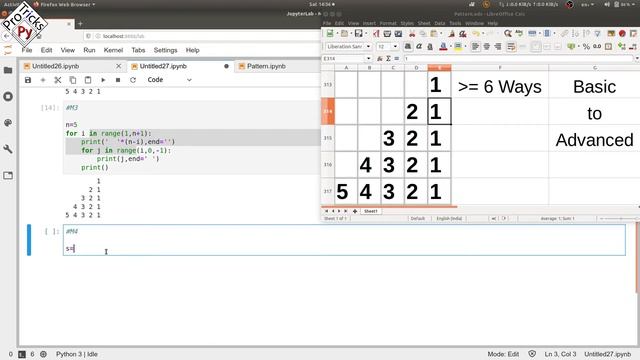Toggle Align Left in Calc
The image size is (640, 360).
click(476, 47)
